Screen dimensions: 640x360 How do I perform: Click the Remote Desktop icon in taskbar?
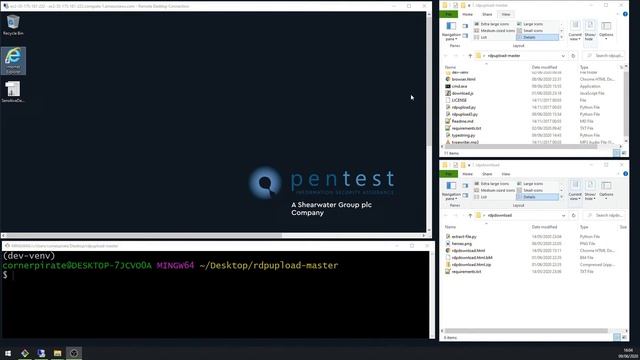pos(41,353)
